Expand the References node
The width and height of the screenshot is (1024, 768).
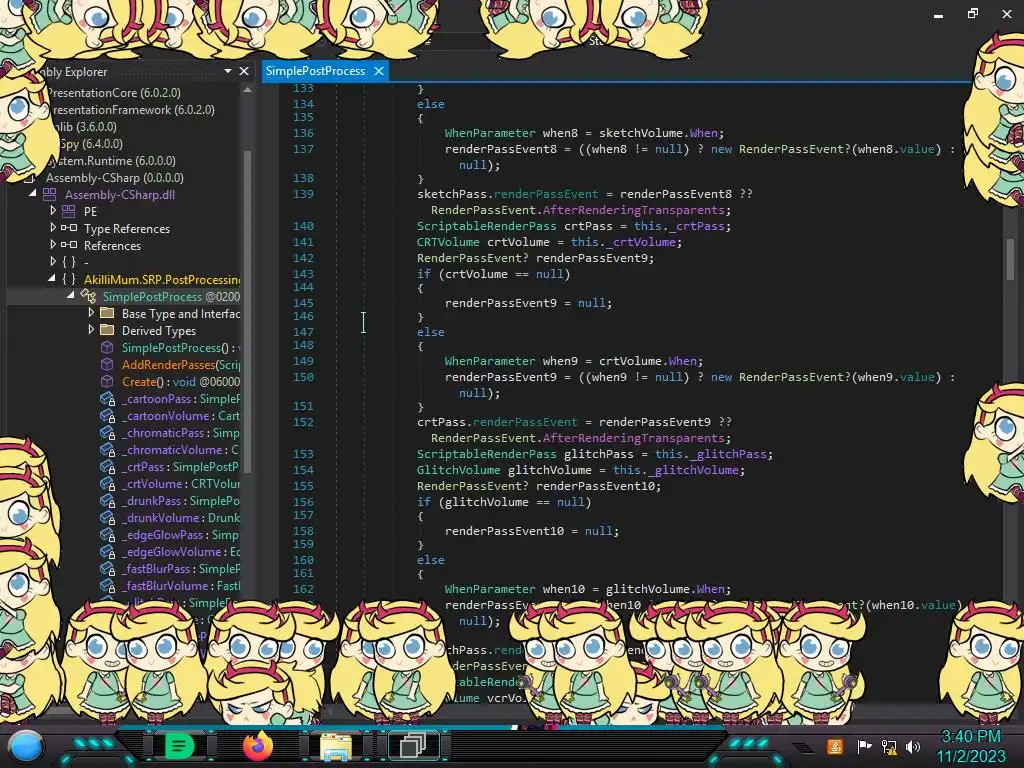pos(53,244)
